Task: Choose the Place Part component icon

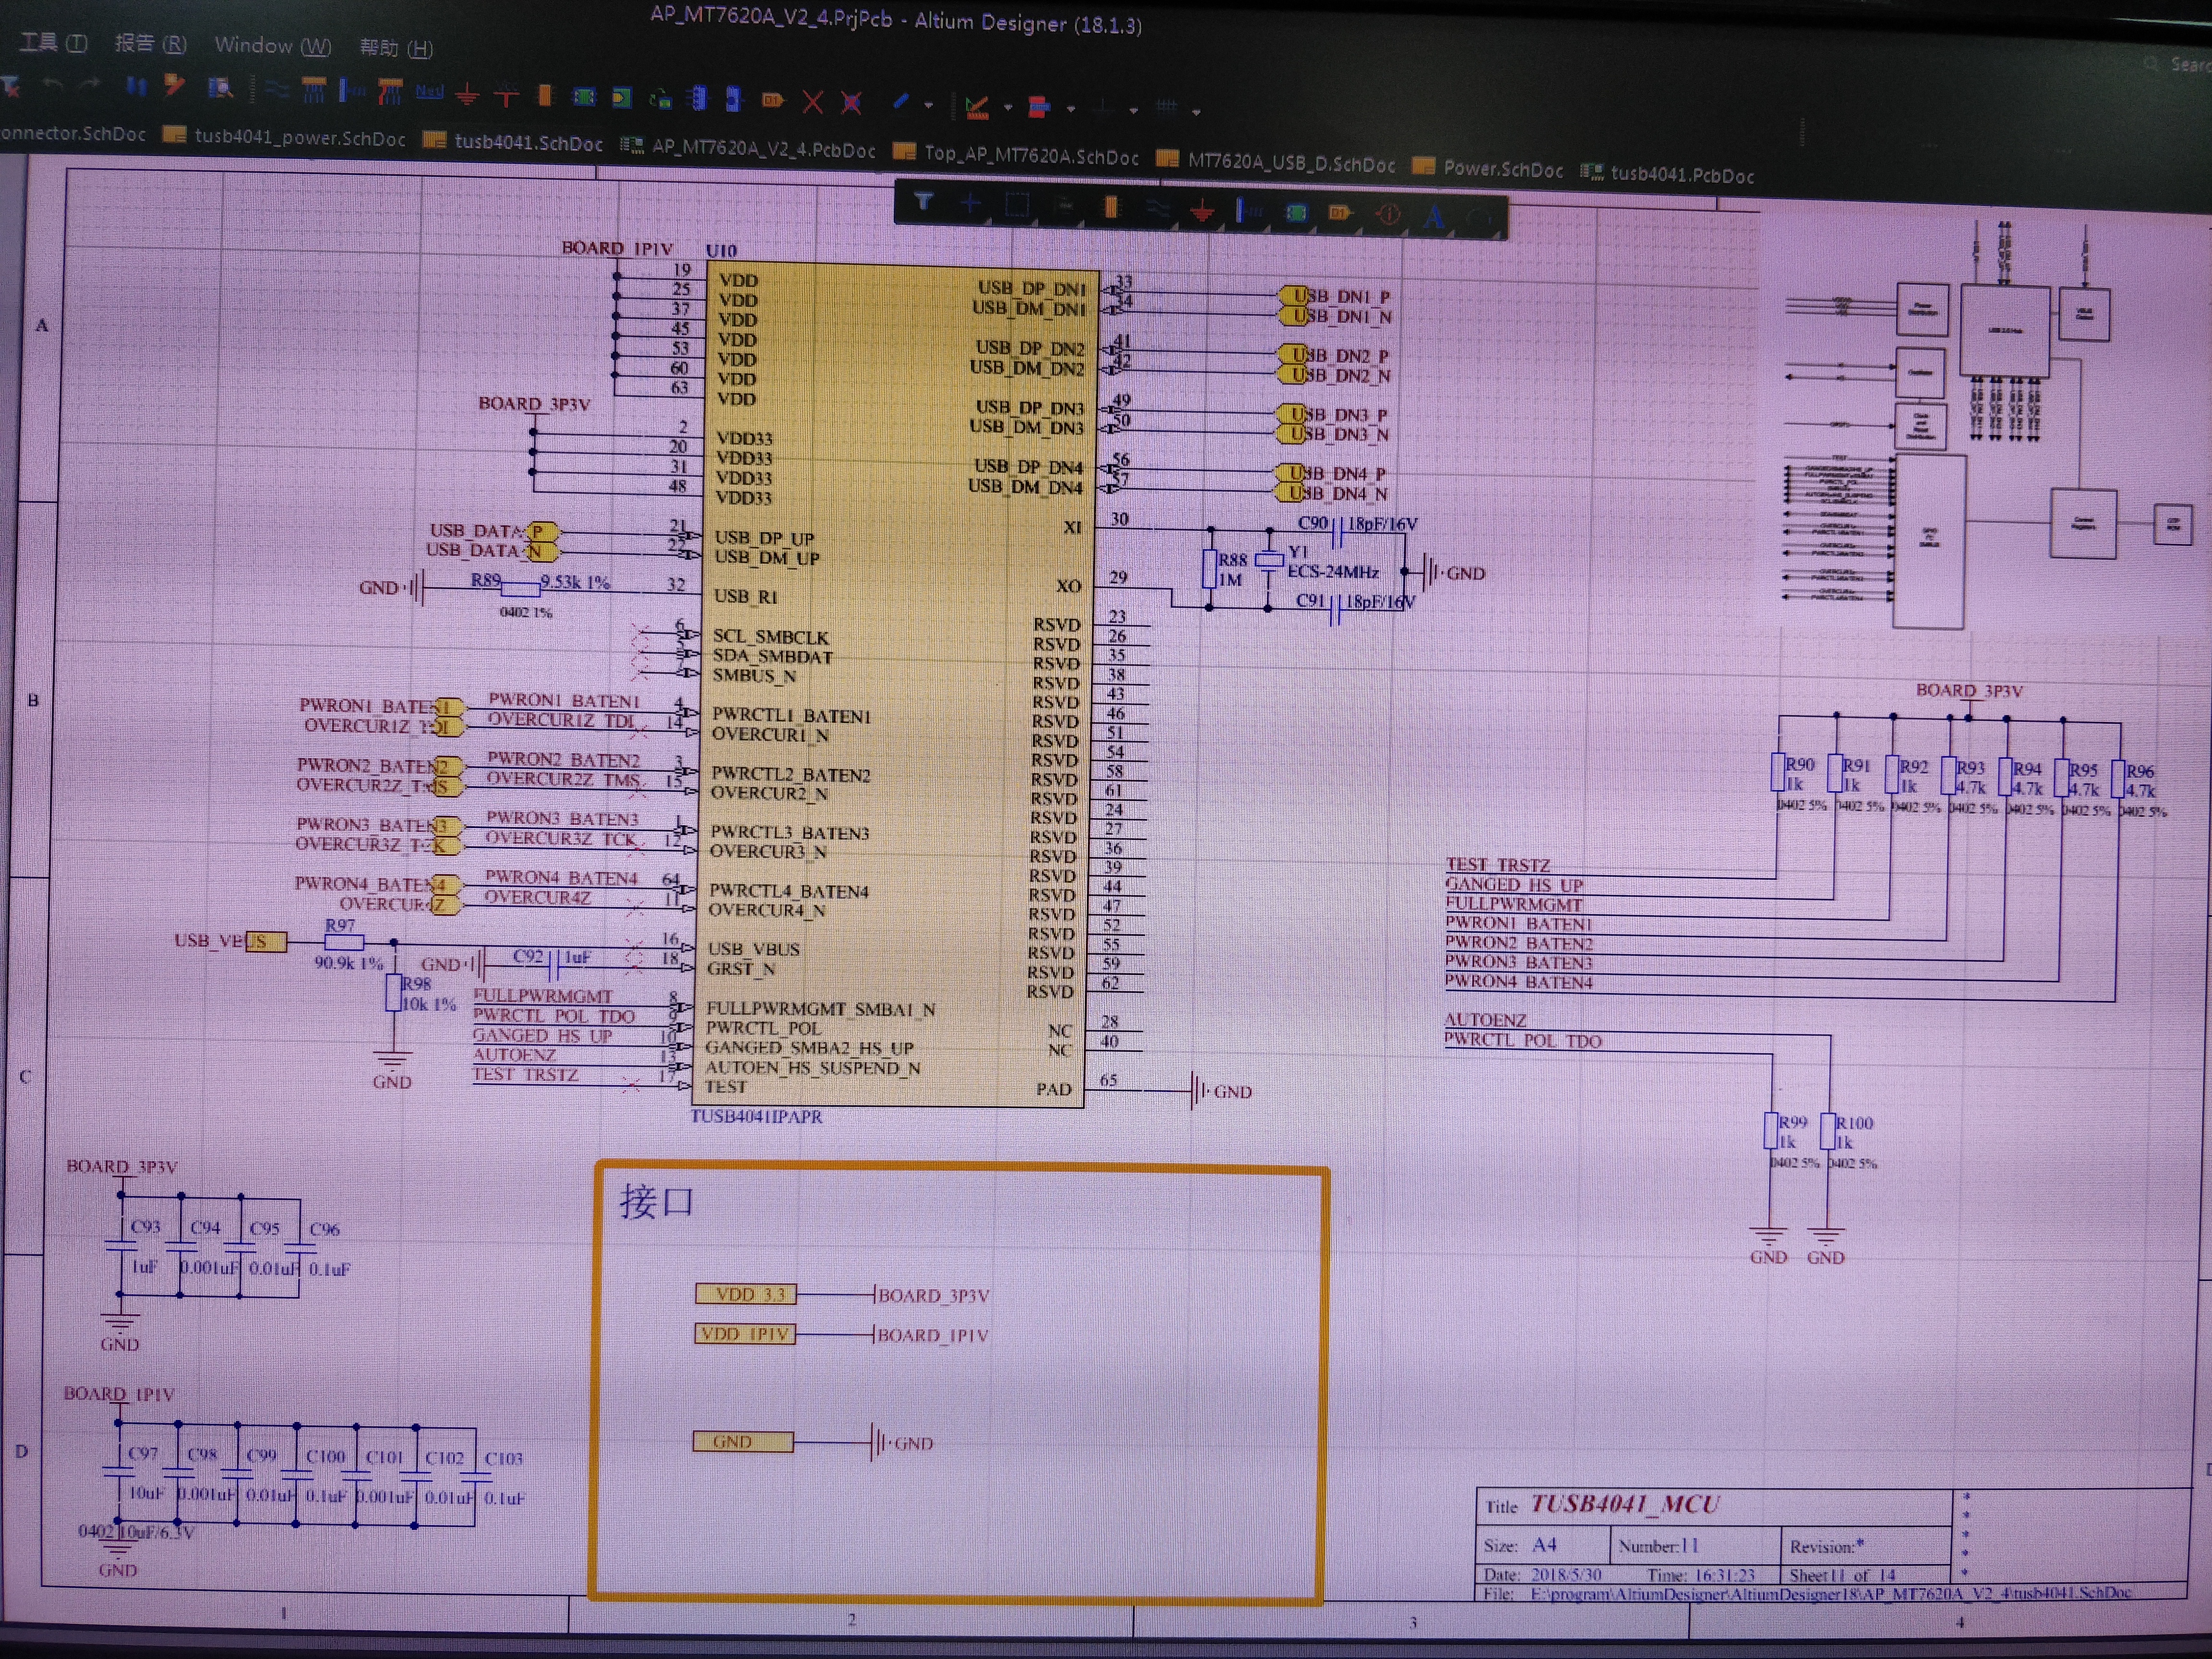Action: point(545,96)
